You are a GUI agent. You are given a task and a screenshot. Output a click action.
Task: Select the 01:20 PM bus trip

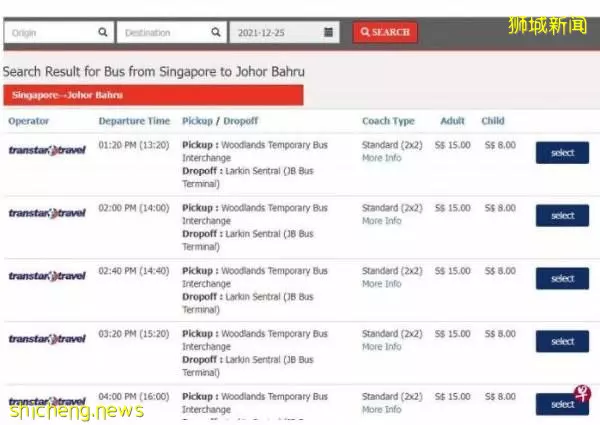pos(562,153)
